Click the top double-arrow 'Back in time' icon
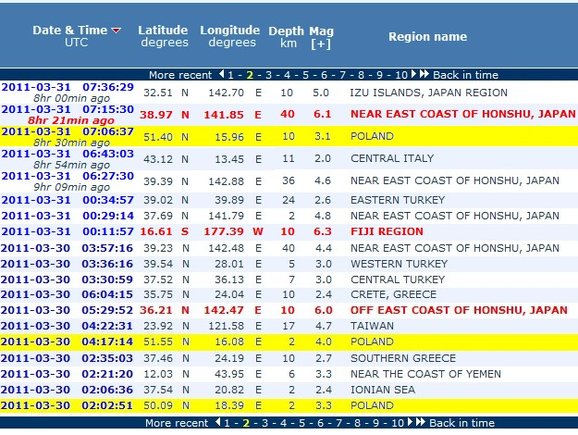The image size is (578, 435). coord(424,74)
